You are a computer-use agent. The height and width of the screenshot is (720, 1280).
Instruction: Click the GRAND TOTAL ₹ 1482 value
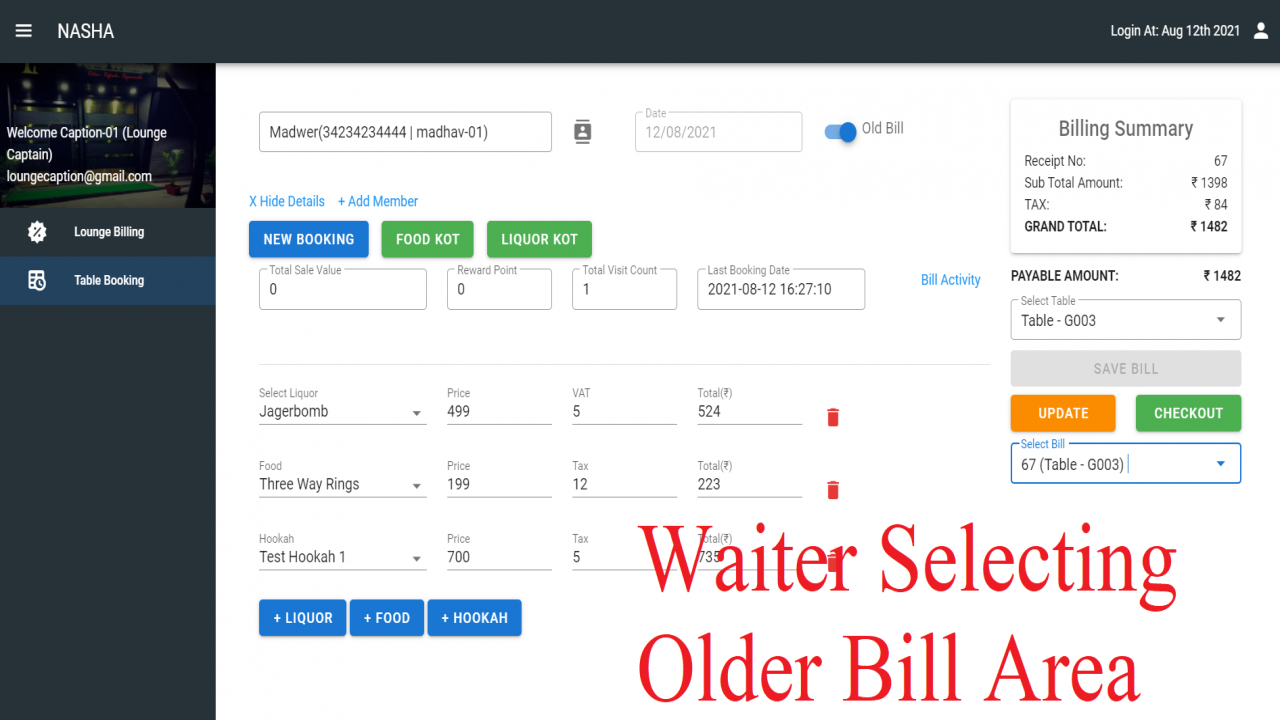pyautogui.click(x=1209, y=227)
